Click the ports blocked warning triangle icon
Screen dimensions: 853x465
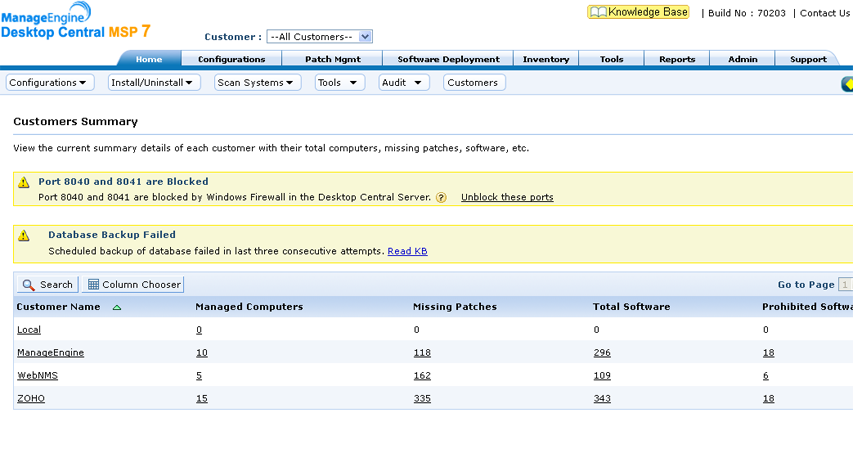(24, 183)
